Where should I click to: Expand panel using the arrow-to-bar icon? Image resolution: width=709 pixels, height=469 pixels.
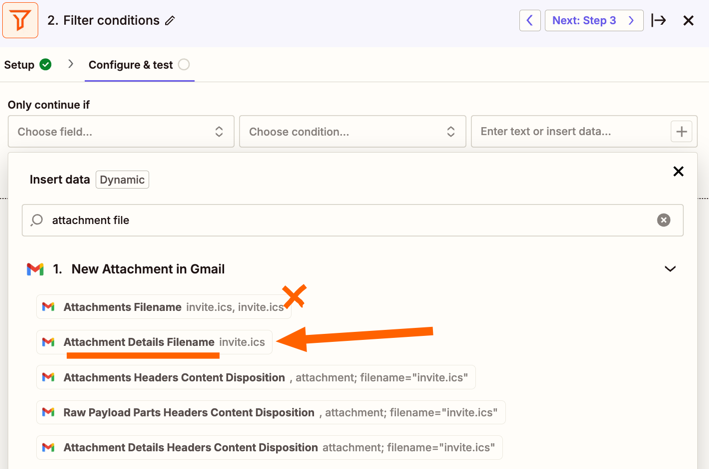(x=659, y=20)
